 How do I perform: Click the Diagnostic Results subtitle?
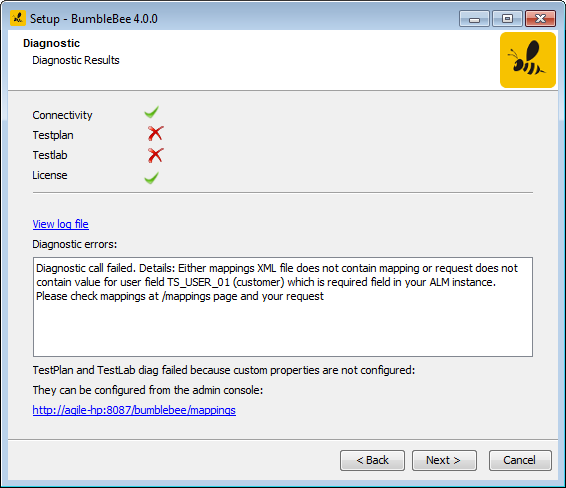point(76,60)
